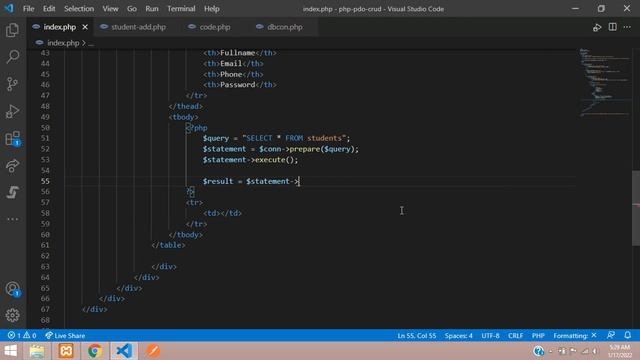Open the Live Share activity bar icon
Screen dimensions: 640x360
13,165
